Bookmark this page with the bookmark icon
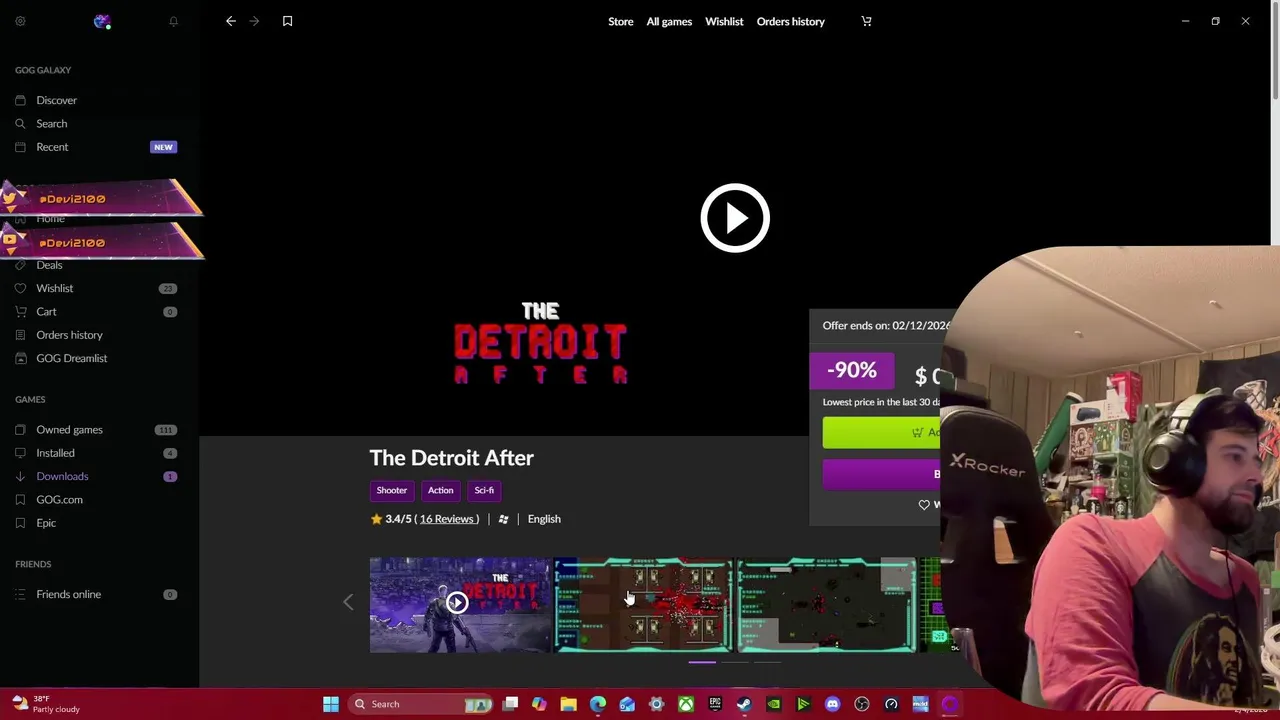 pos(287,21)
